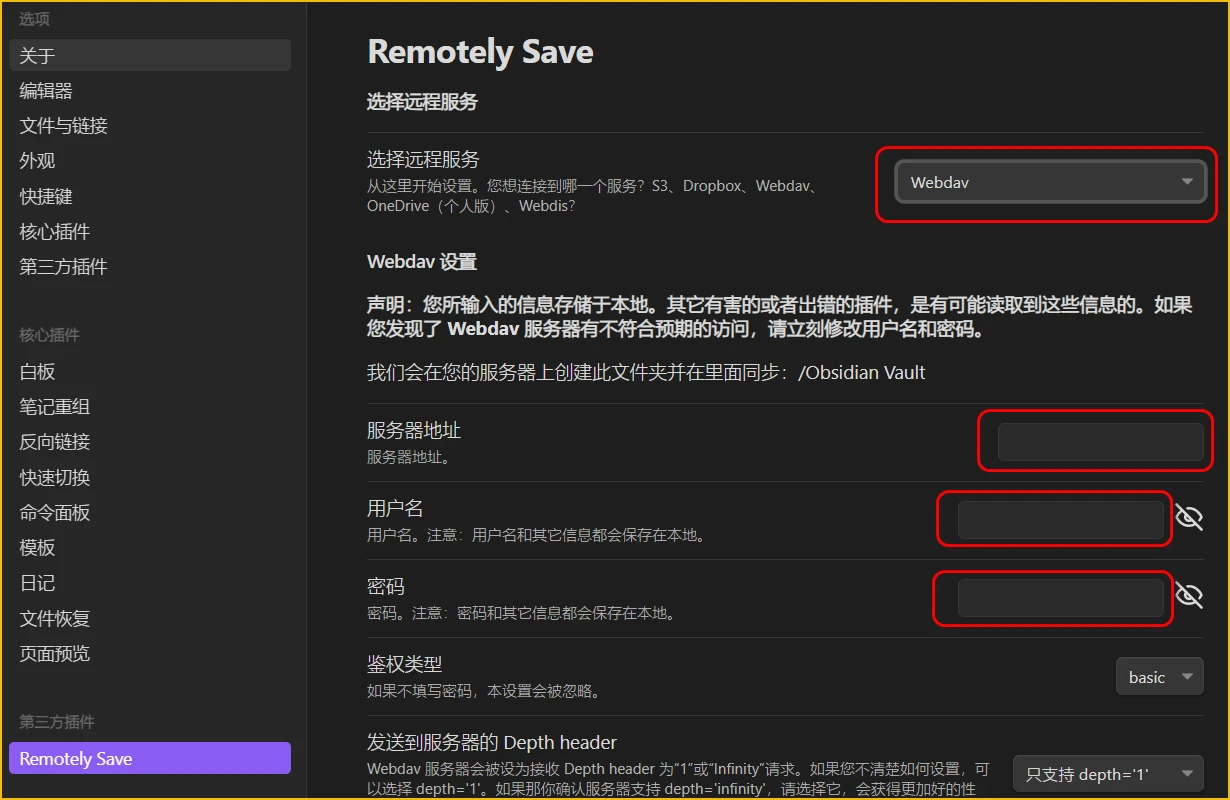Image resolution: width=1230 pixels, height=800 pixels.
Task: Open 模板 plugin settings
Action: click(x=150, y=548)
